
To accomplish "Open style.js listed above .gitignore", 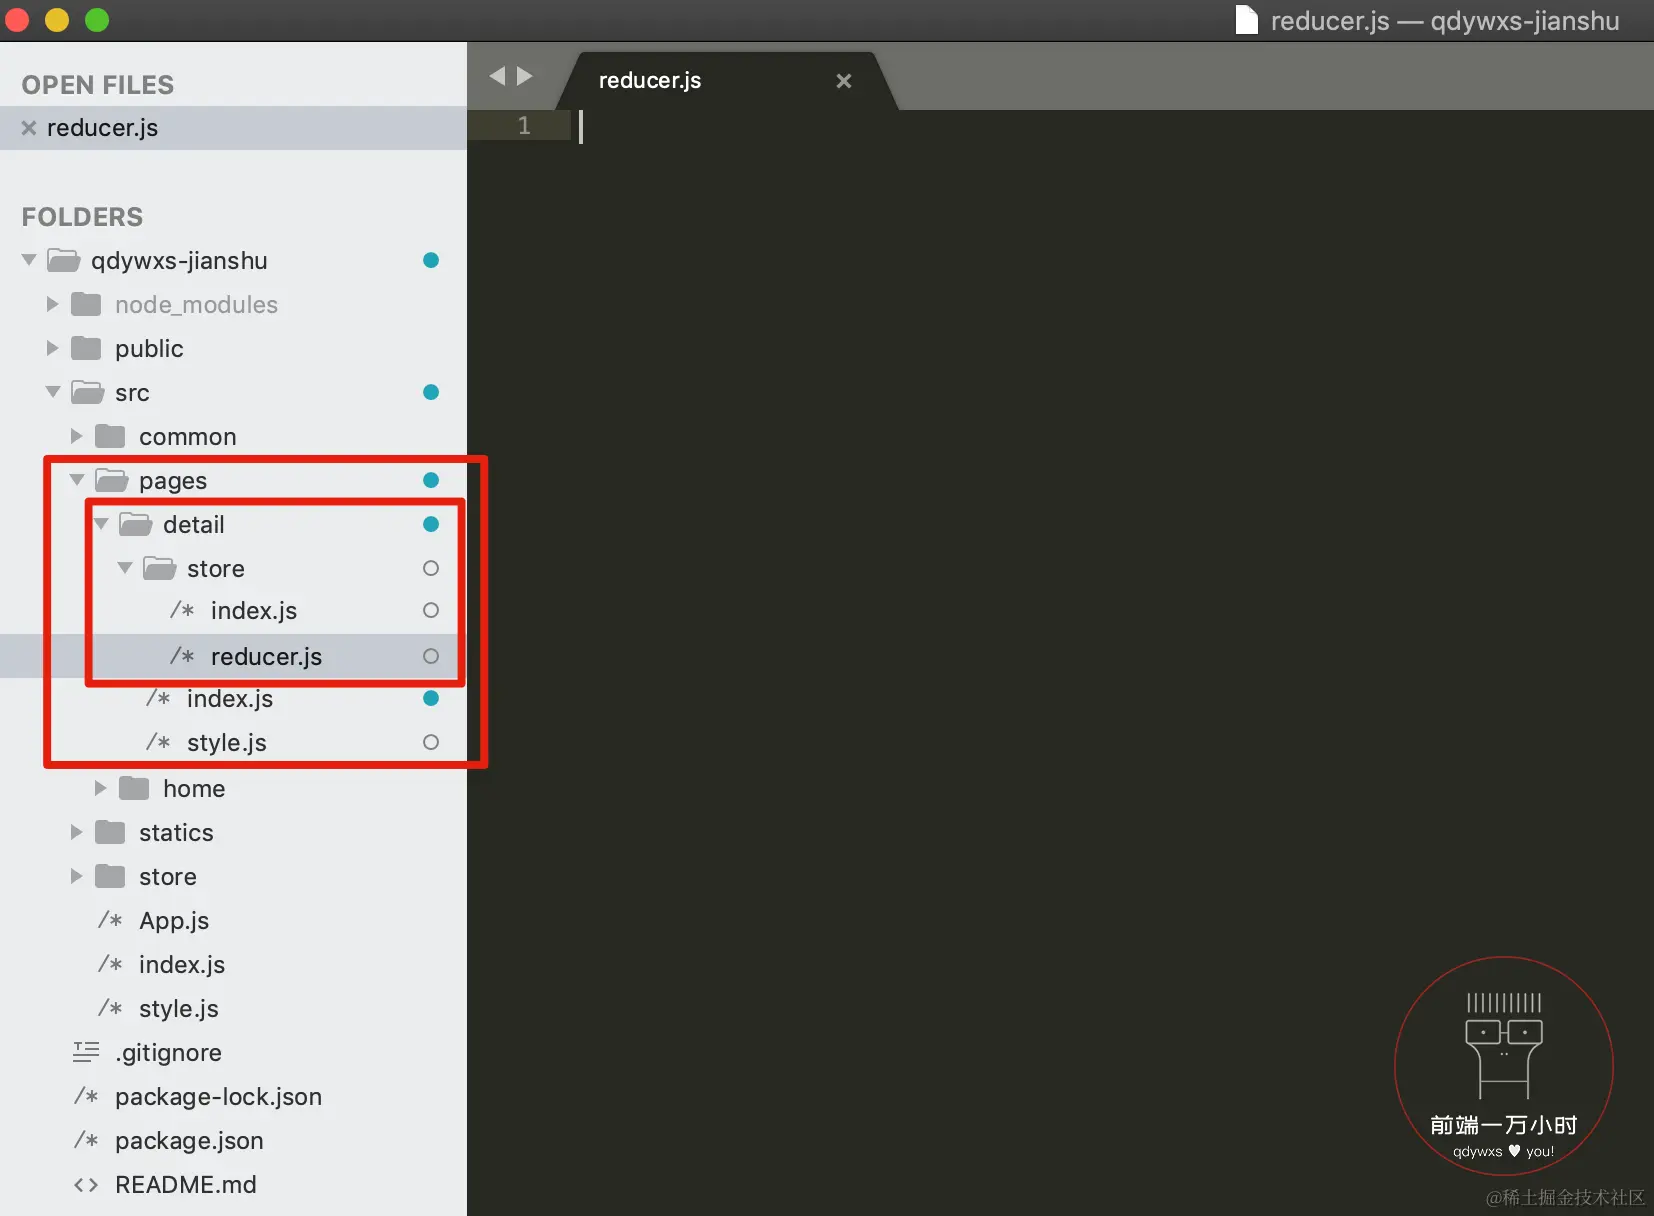I will tap(179, 1009).
